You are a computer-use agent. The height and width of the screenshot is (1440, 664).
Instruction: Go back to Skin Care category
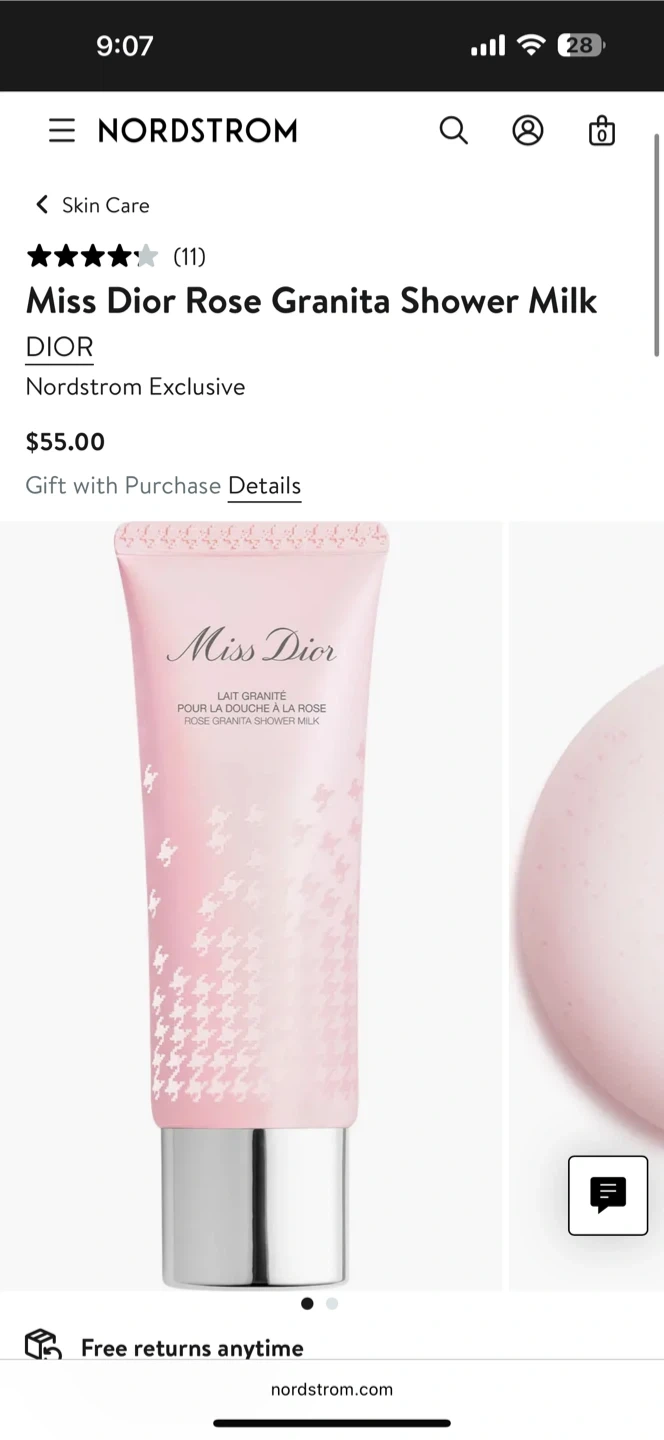[105, 205]
